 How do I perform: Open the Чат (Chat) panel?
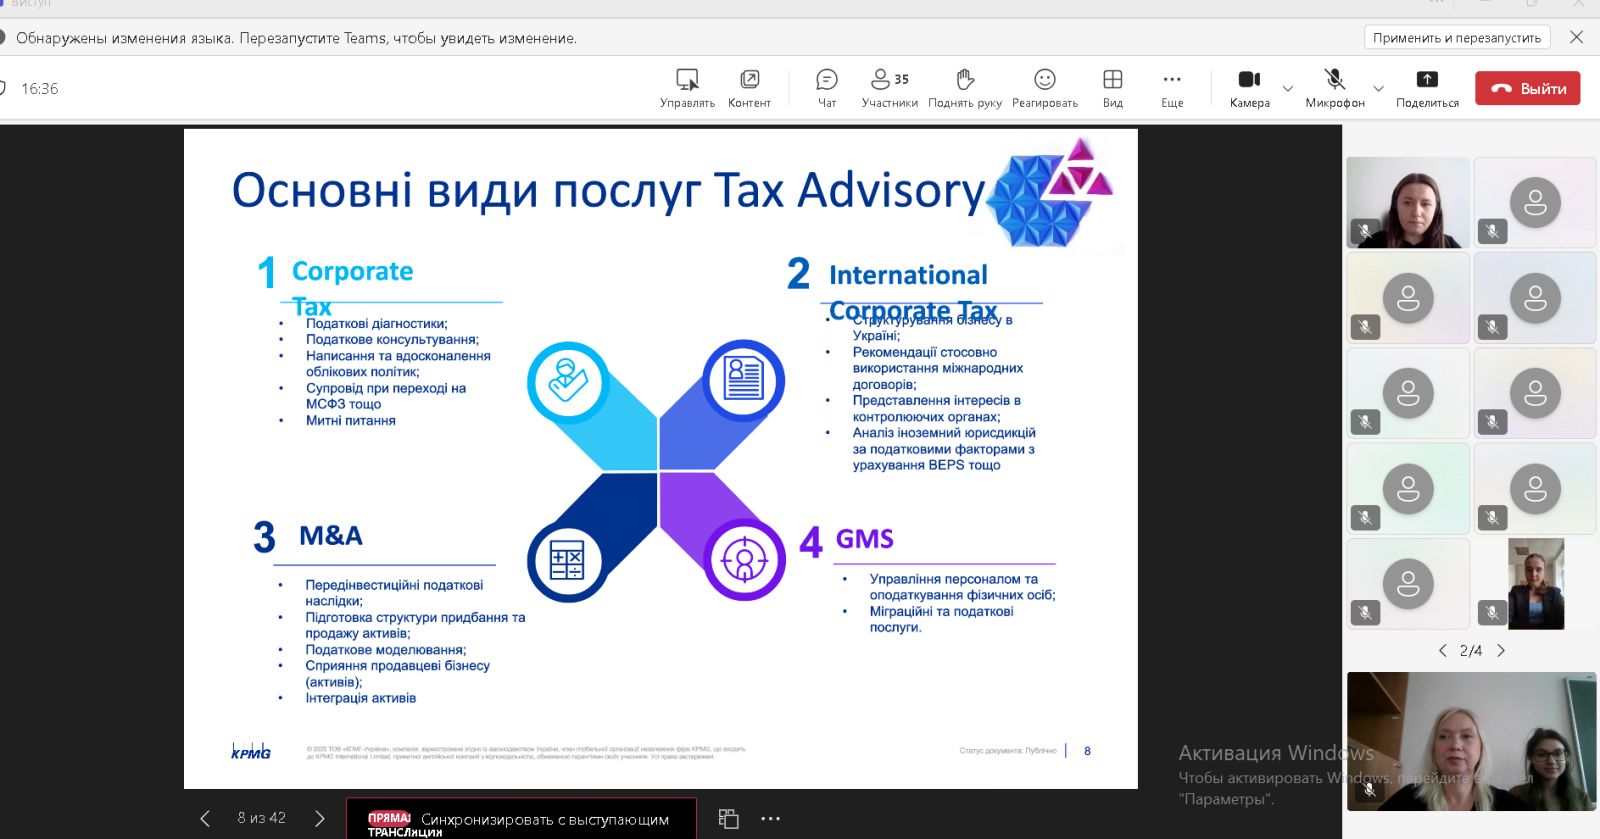tap(827, 87)
